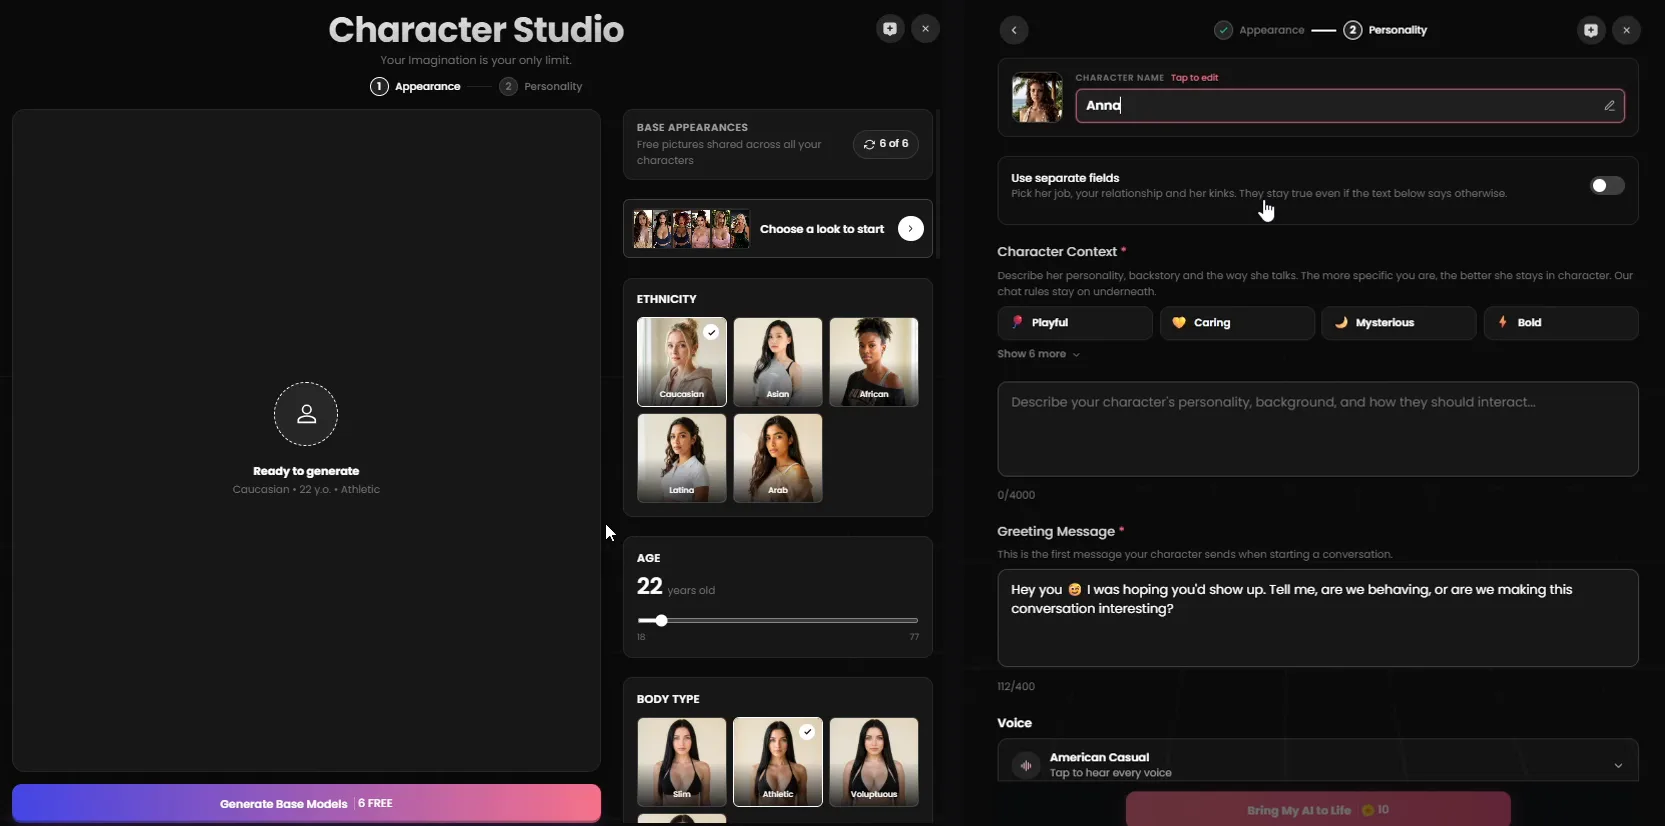Image resolution: width=1665 pixels, height=826 pixels.
Task: Add the Playful personality chip
Action: [1075, 323]
